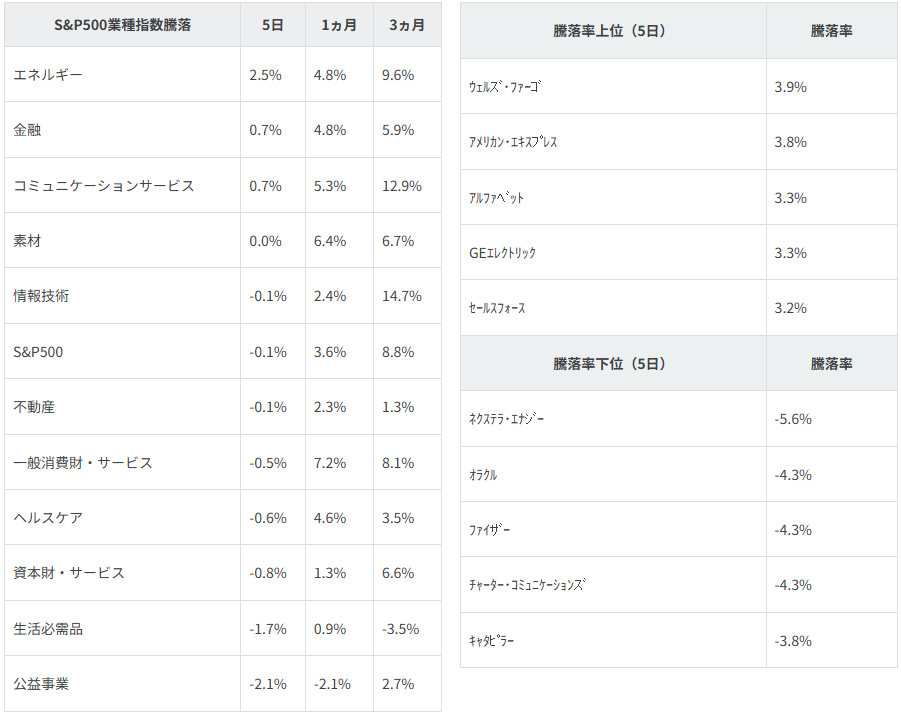The height and width of the screenshot is (714, 901).
Task: Click the 一般消費財・サービス sector label
Action: (x=83, y=463)
